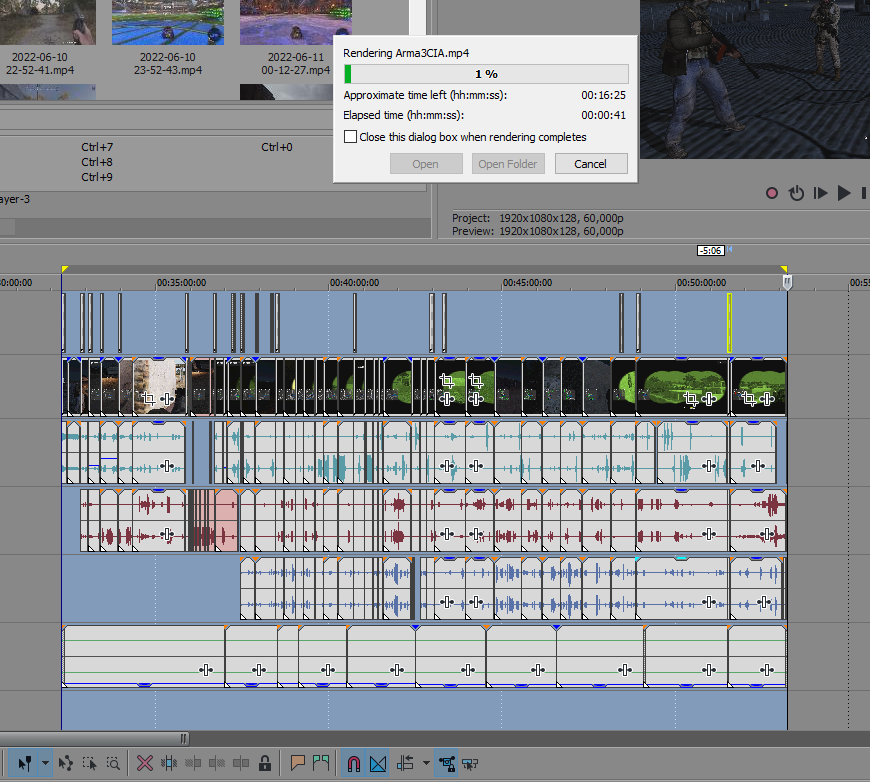870x782 pixels.
Task: Click the timeline horizontal scrollbar thumb
Action: (x=92, y=739)
